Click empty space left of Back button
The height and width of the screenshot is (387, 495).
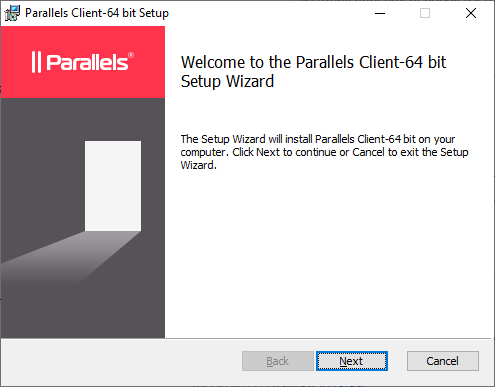(x=122, y=361)
